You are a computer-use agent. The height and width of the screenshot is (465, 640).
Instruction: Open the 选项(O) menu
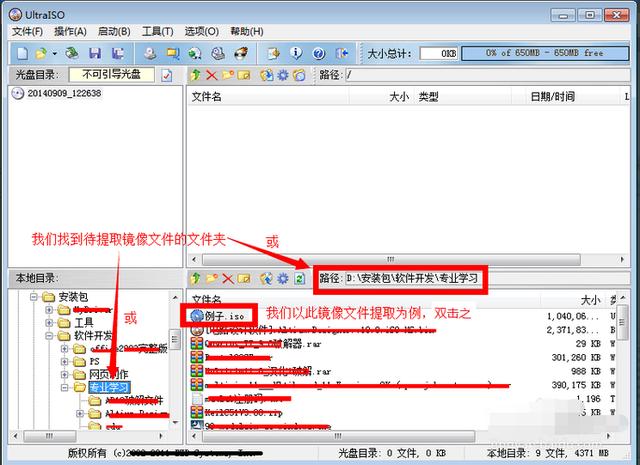coord(202,31)
